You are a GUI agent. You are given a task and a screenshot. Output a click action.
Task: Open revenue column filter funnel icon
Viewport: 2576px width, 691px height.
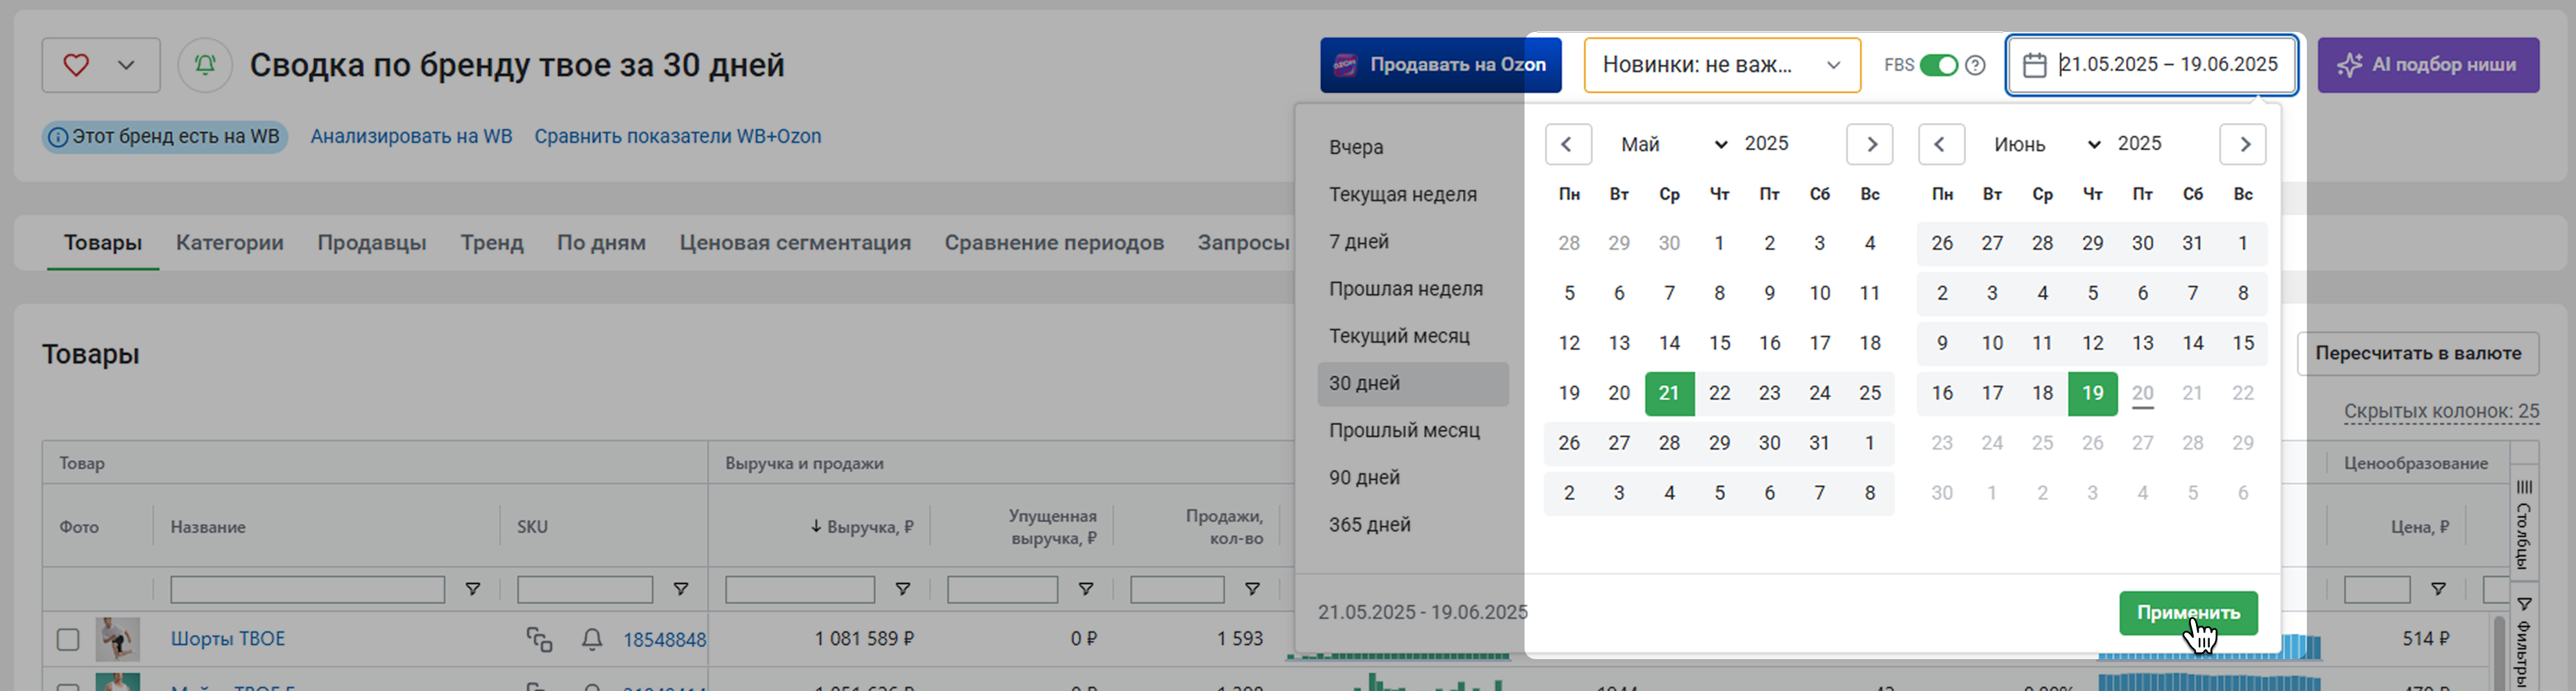pos(903,589)
